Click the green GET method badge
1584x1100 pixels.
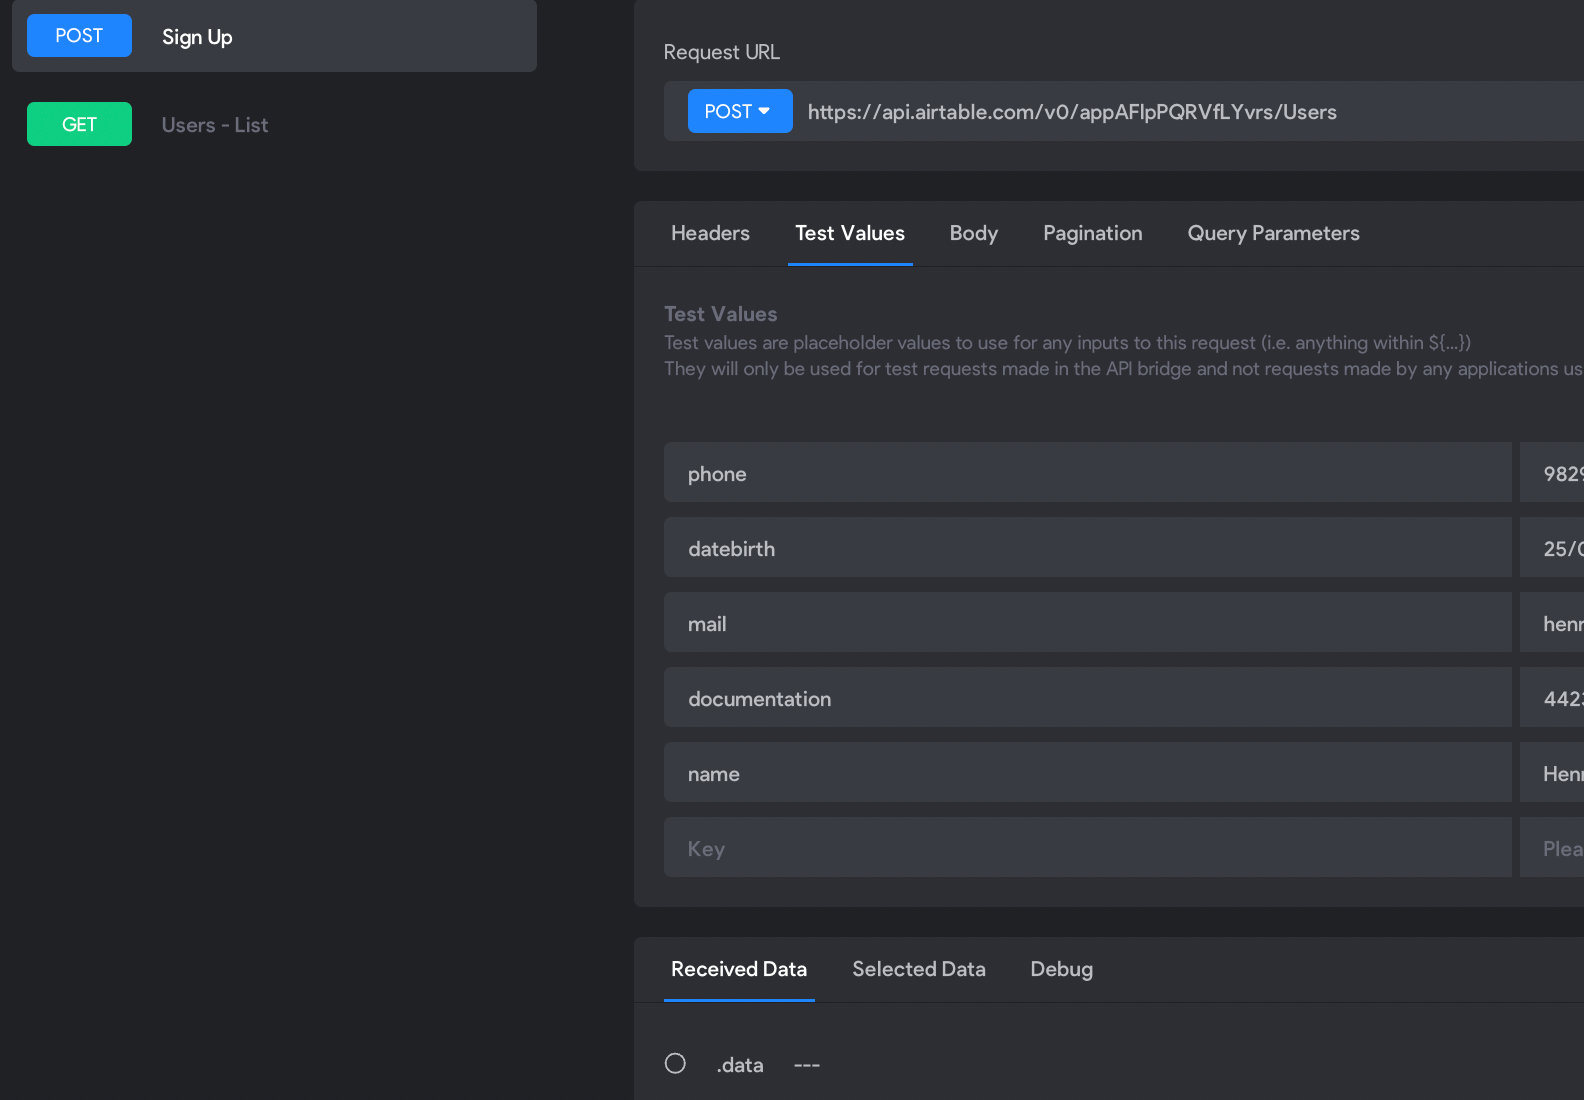pos(79,124)
